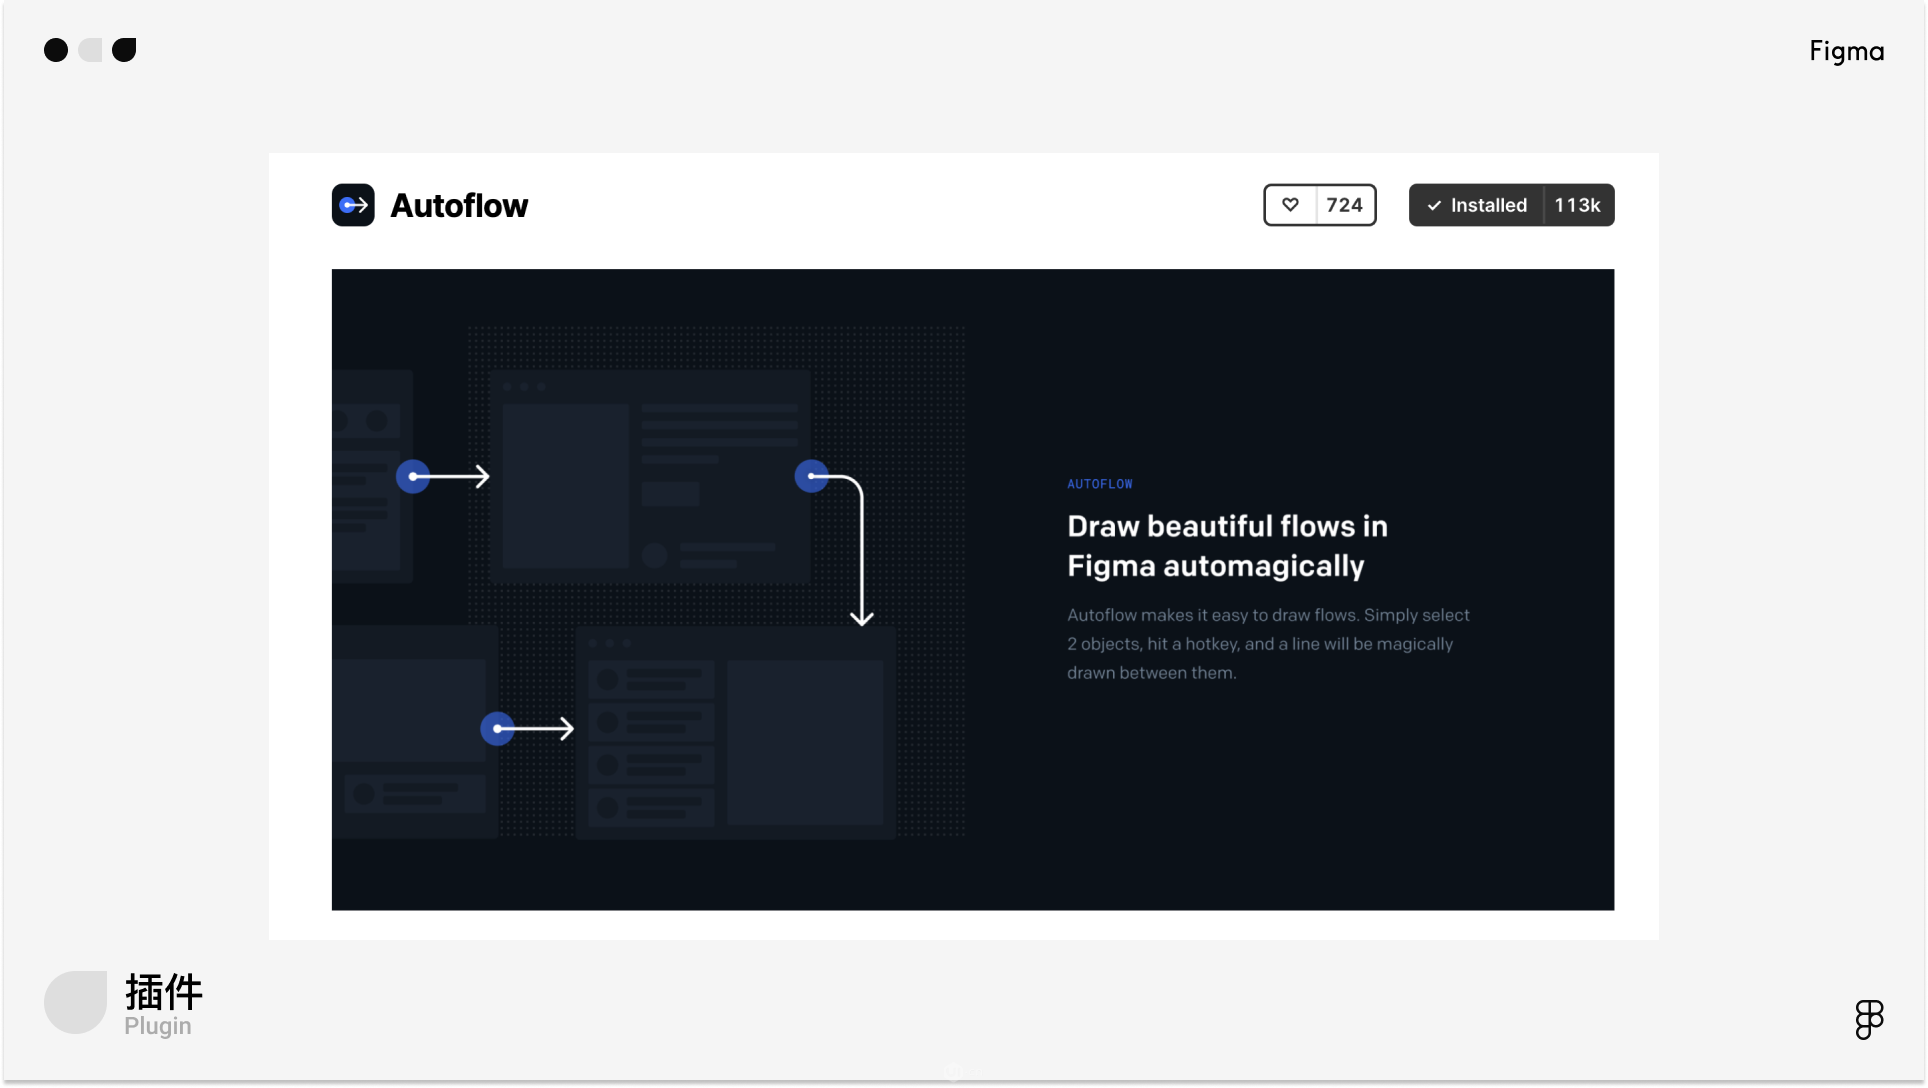Click the curved arrow's blue connector dot
Image resolution: width=1928 pixels, height=1088 pixels.
point(811,476)
